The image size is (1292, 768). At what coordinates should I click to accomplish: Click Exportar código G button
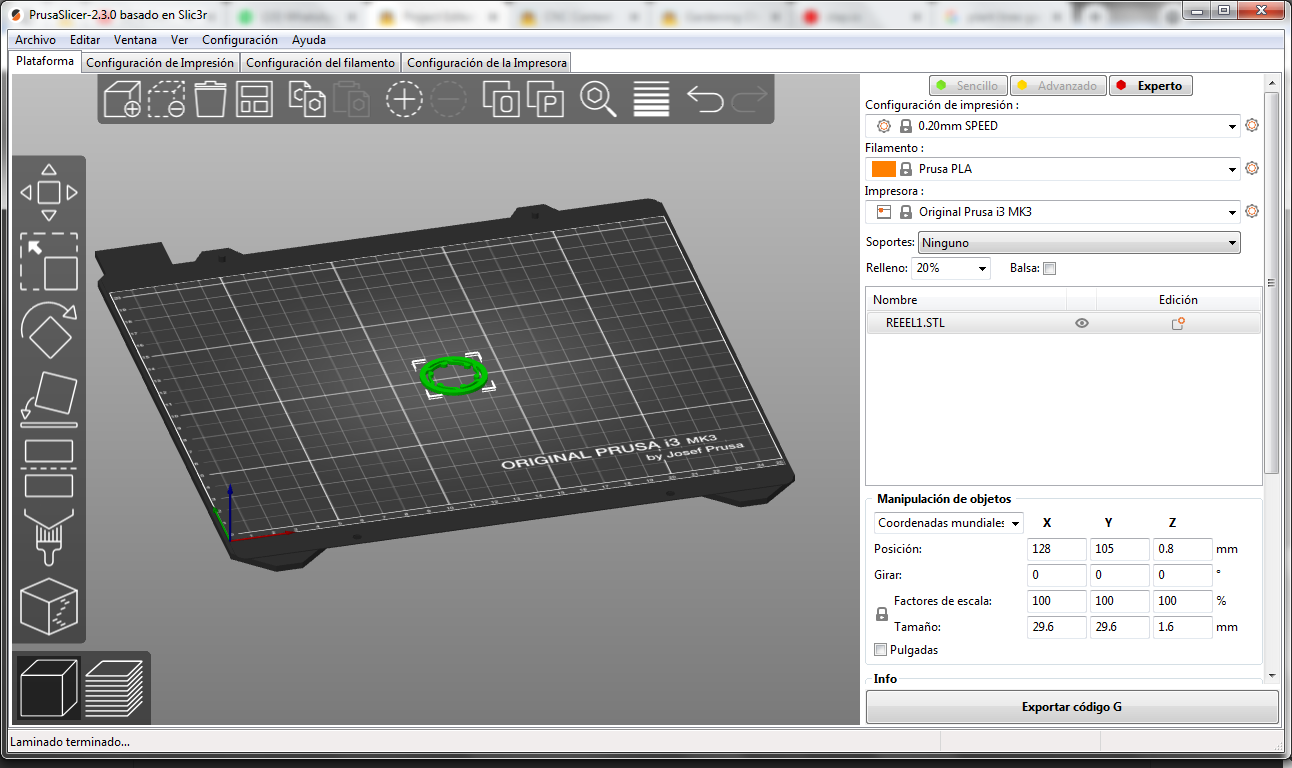1072,707
